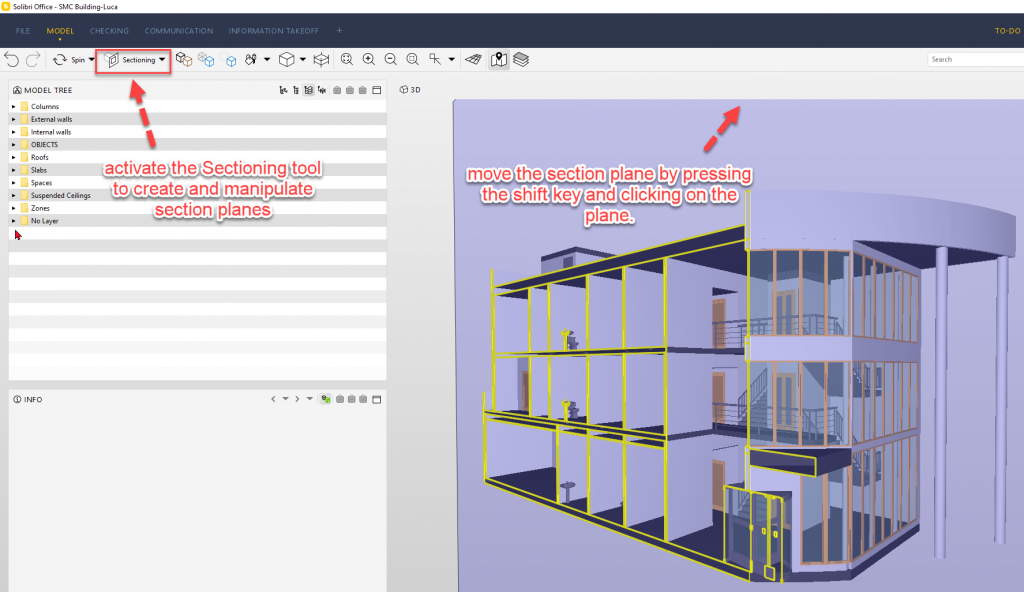1024x592 pixels.
Task: Click the floor grid plane icon
Action: pyautogui.click(x=473, y=59)
